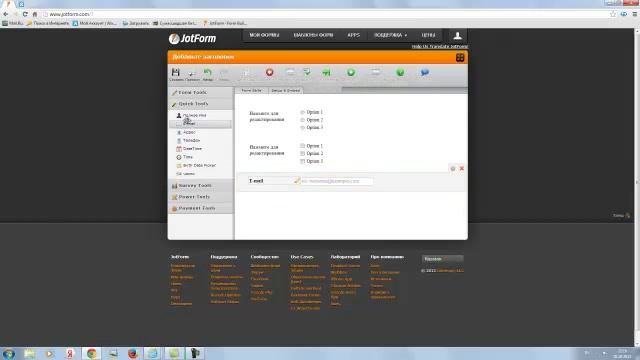Open APPS in the navigation
Viewport: 640px width, 360px height.
[x=353, y=36]
